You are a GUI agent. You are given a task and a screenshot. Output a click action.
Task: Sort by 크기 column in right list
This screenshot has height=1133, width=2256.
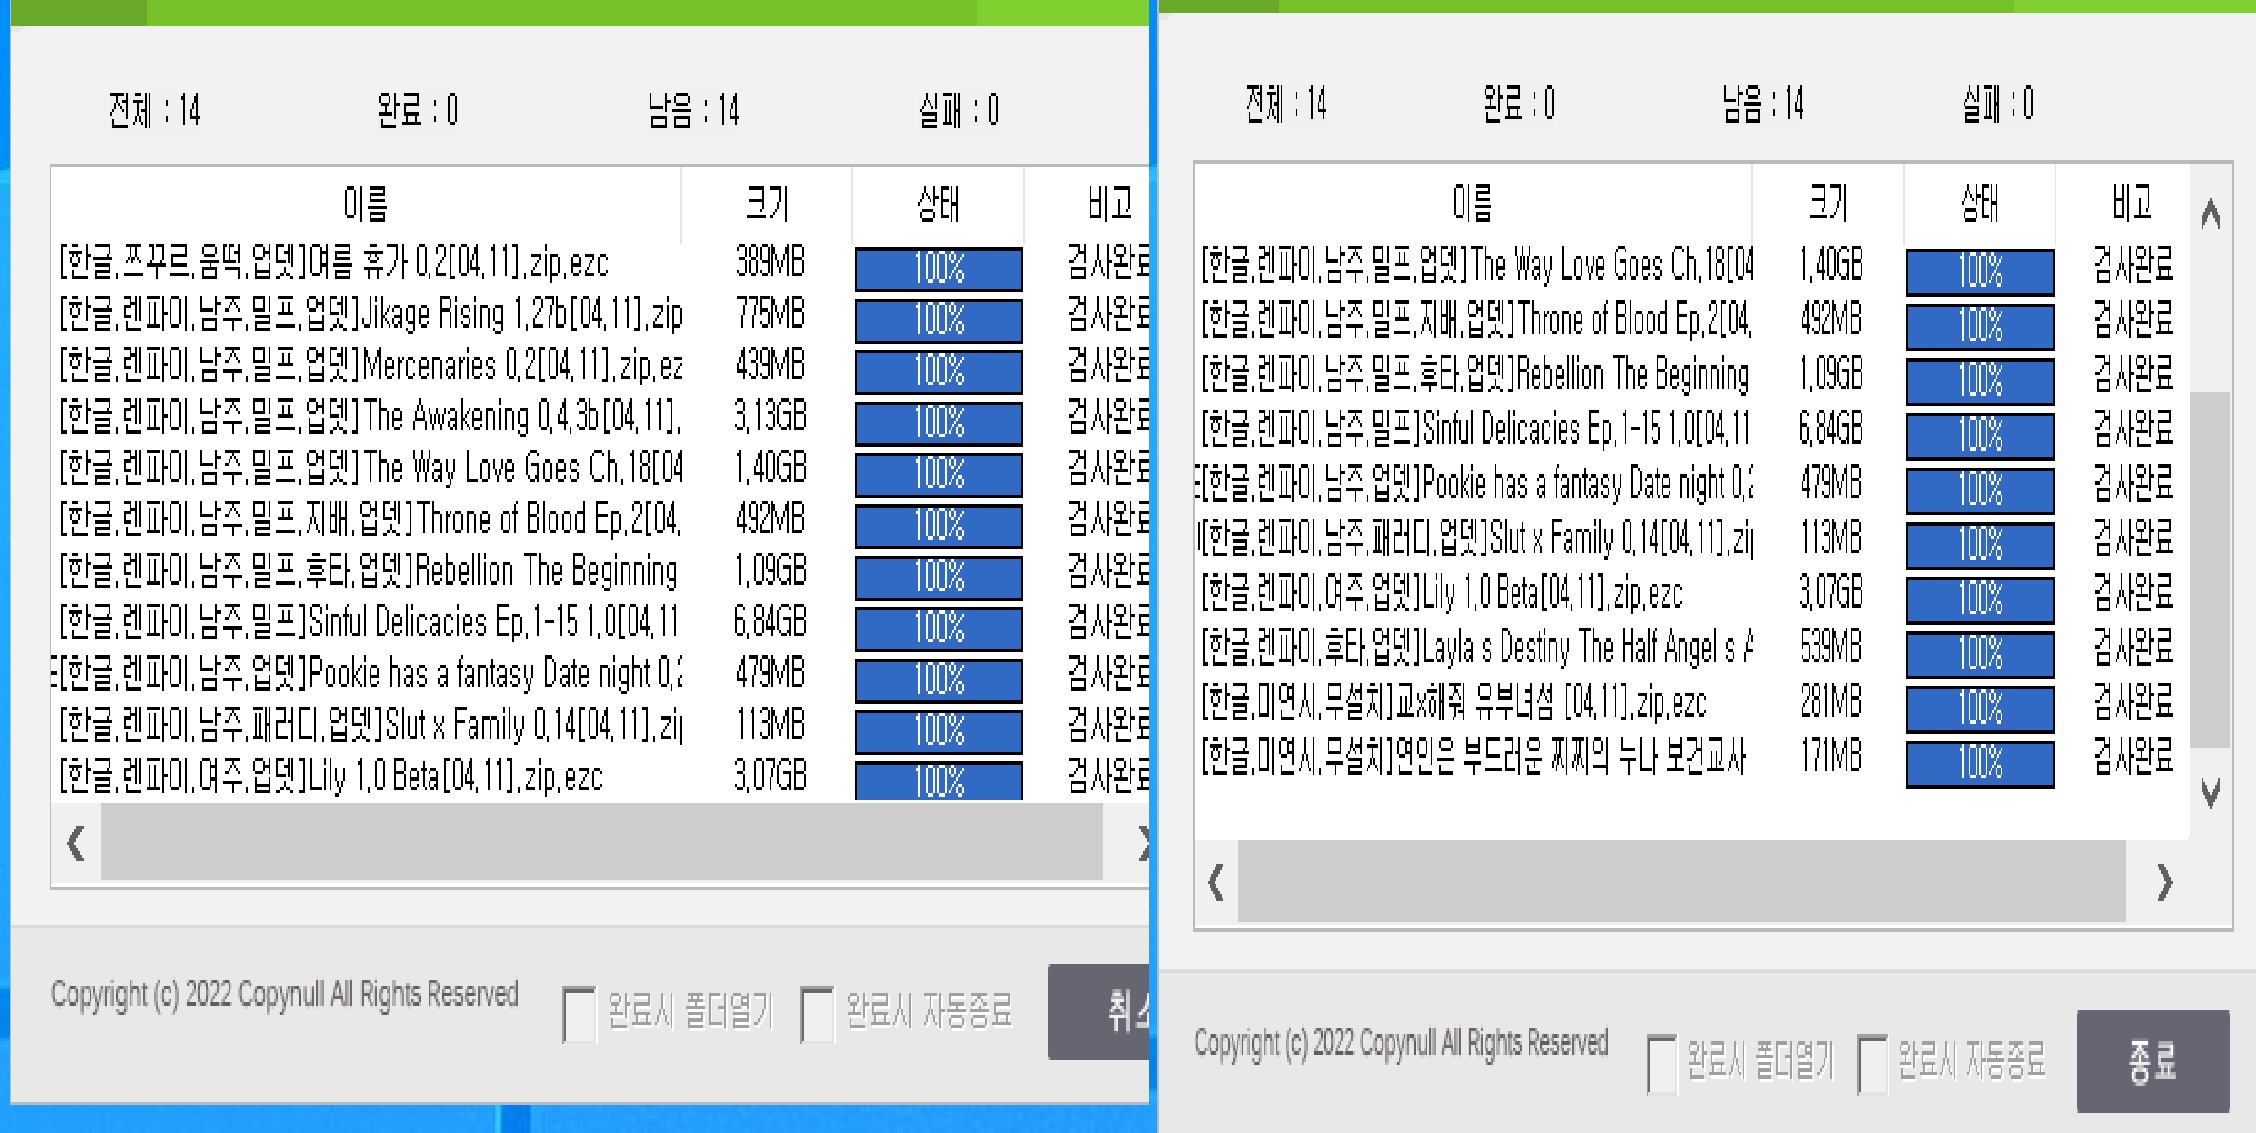pos(1827,204)
